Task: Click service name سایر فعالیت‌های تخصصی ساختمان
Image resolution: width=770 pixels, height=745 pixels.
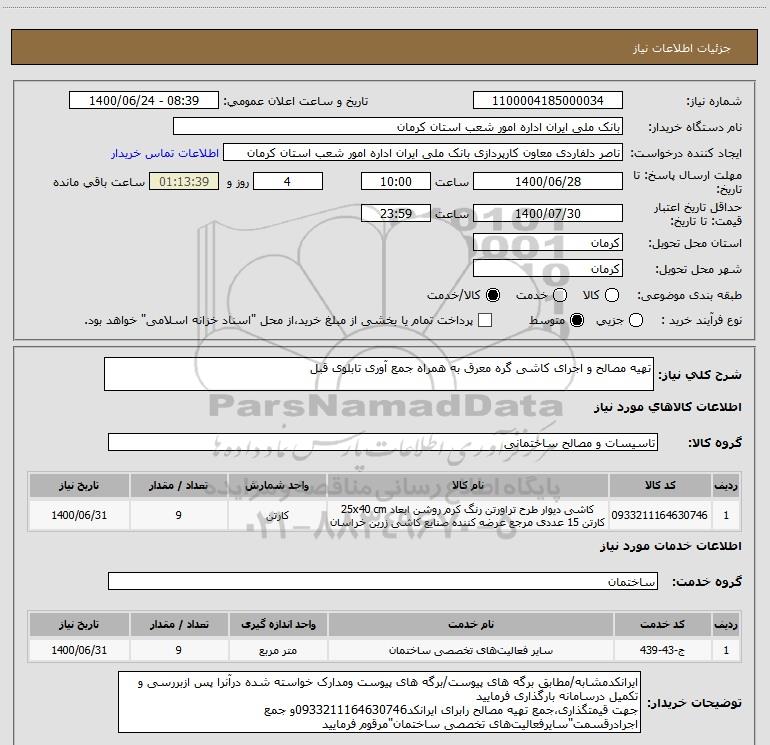Action: tap(471, 650)
